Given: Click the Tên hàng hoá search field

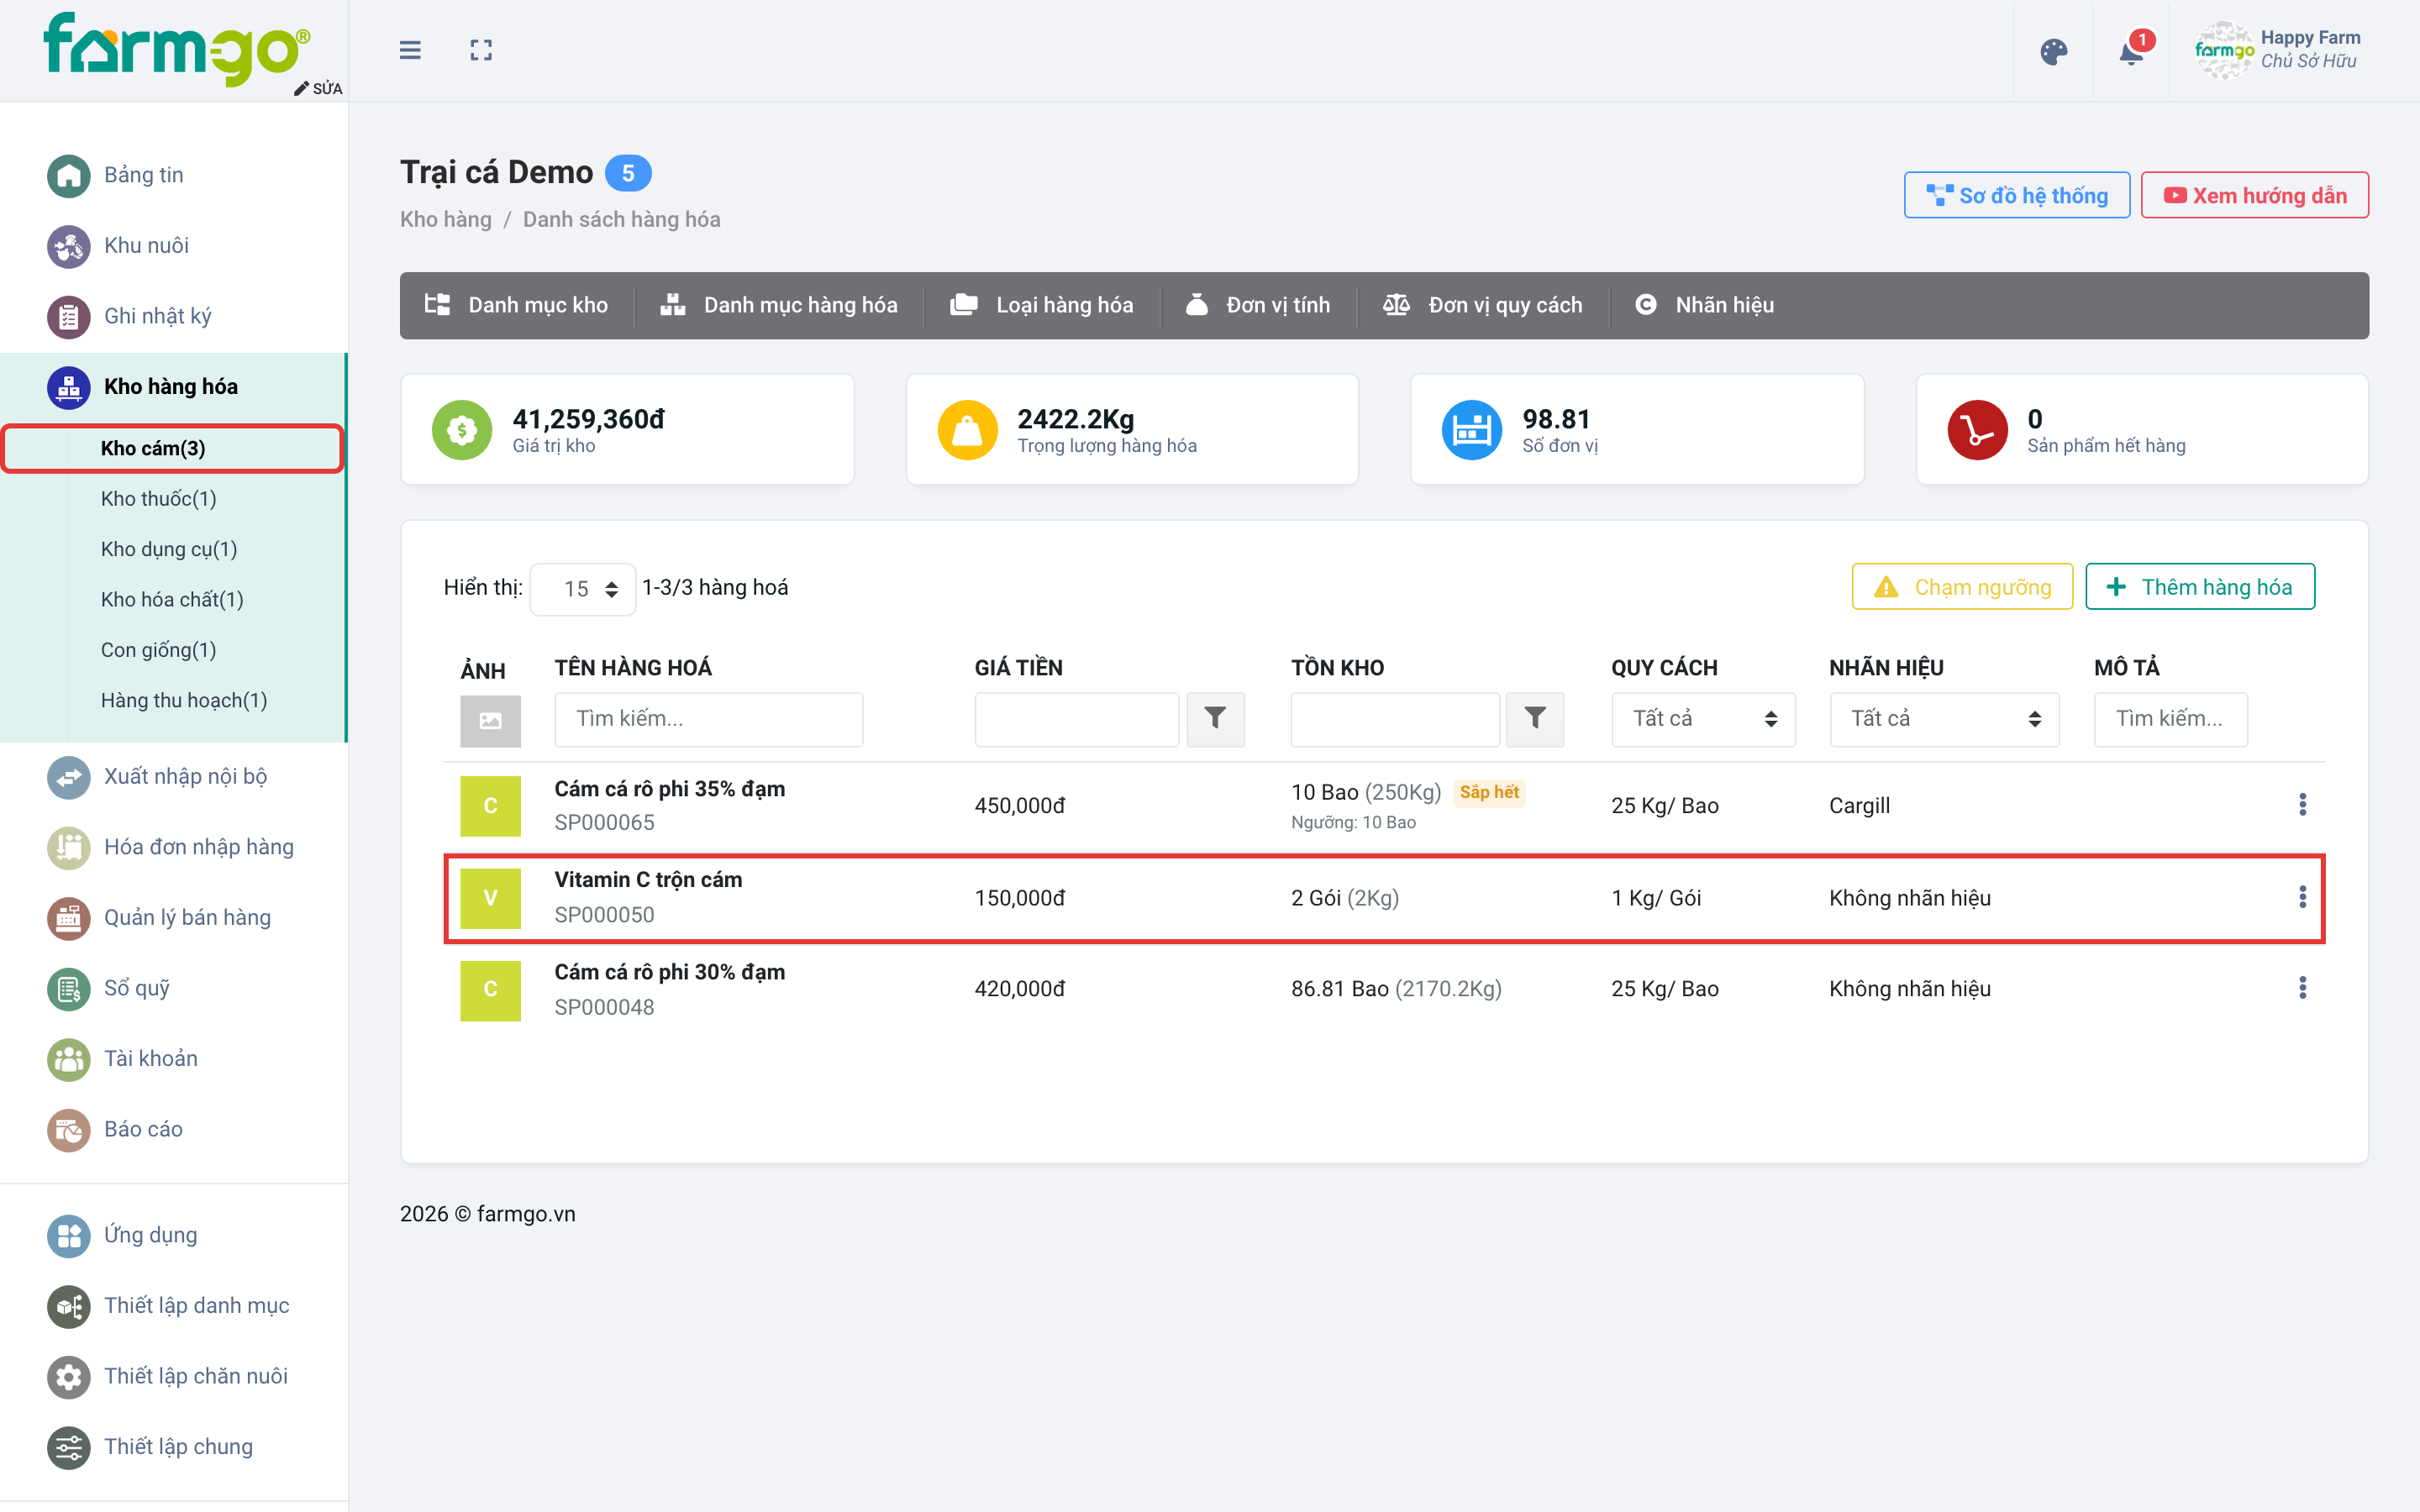Looking at the screenshot, I should (709, 718).
